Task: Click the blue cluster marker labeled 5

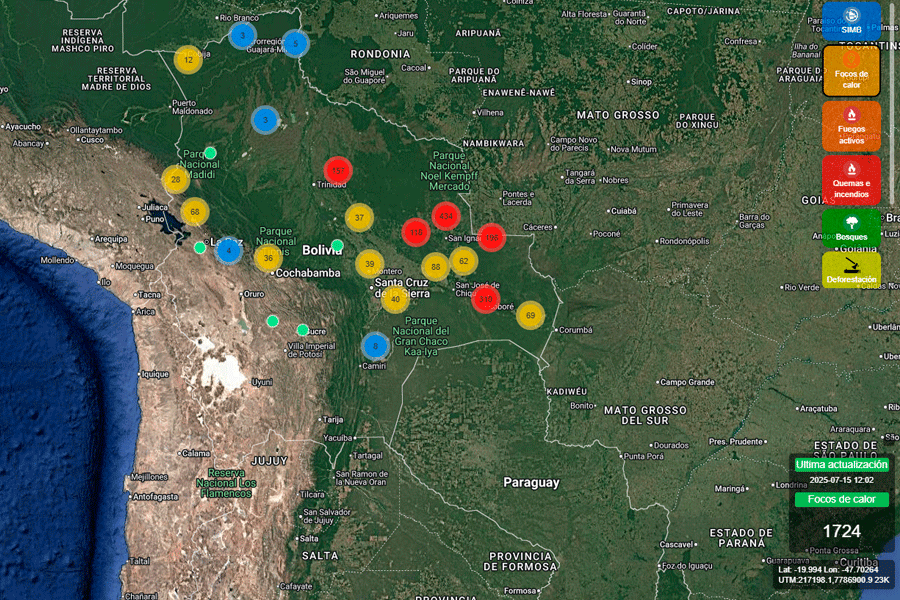Action: click(x=295, y=44)
